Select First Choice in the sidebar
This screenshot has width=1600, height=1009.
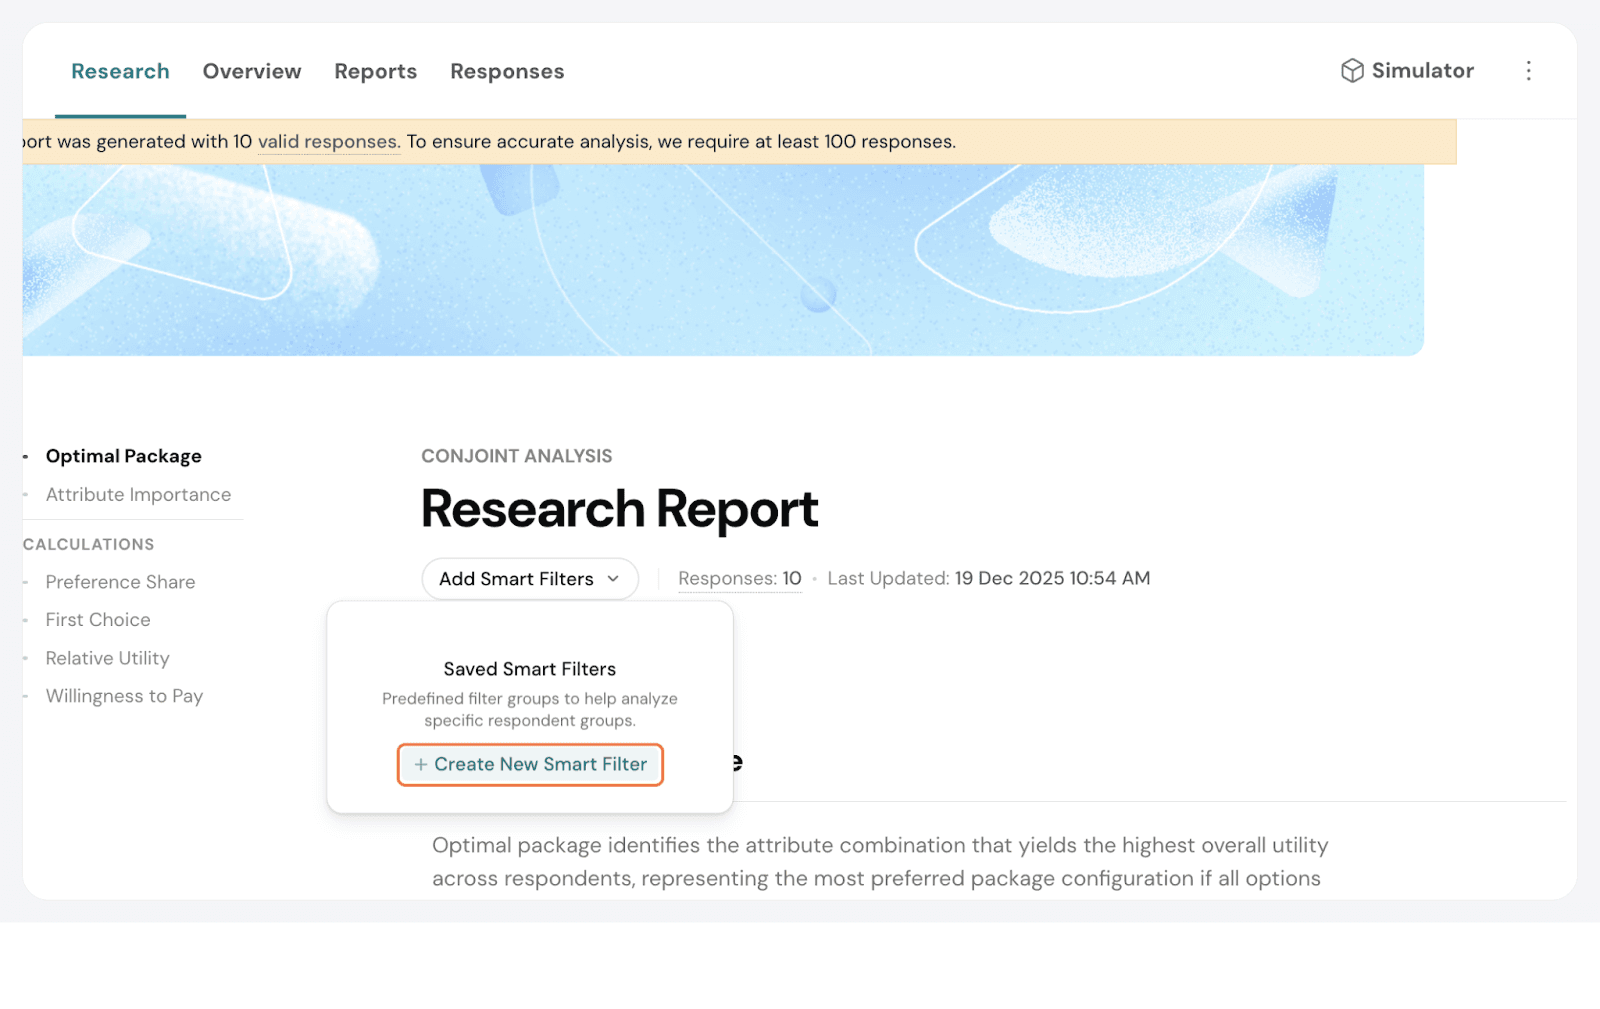[x=98, y=620]
